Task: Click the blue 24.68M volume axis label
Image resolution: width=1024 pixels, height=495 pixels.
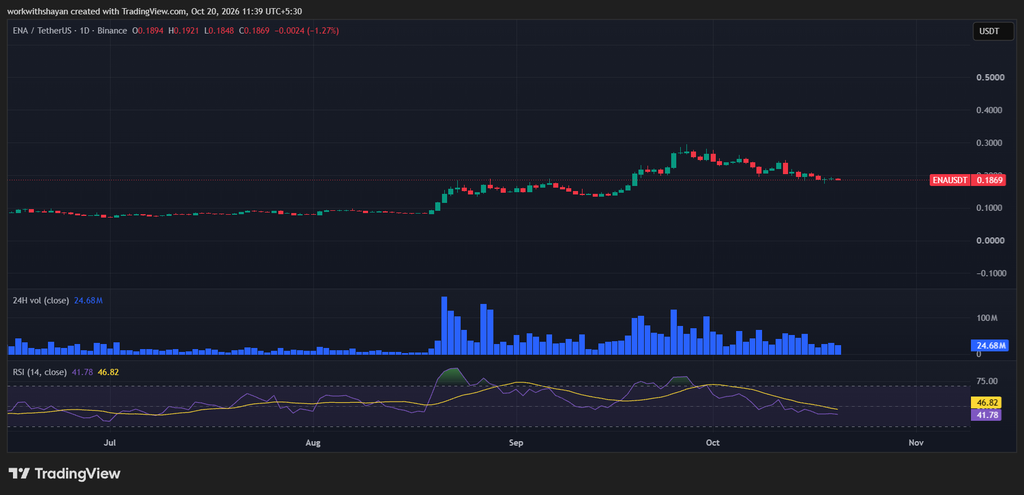Action: 991,345
